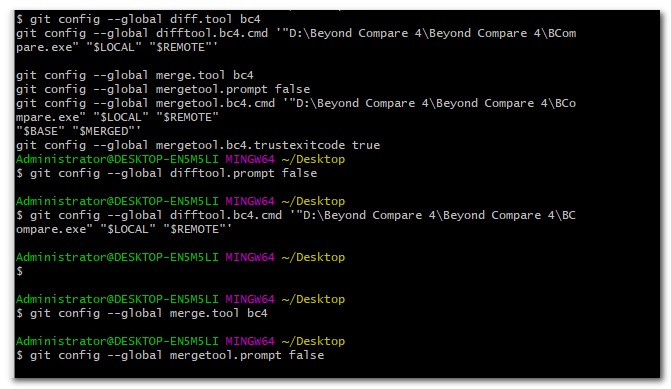Click the 'merge.tool bc4' pasted line
The image size is (671, 389).
click(135, 75)
